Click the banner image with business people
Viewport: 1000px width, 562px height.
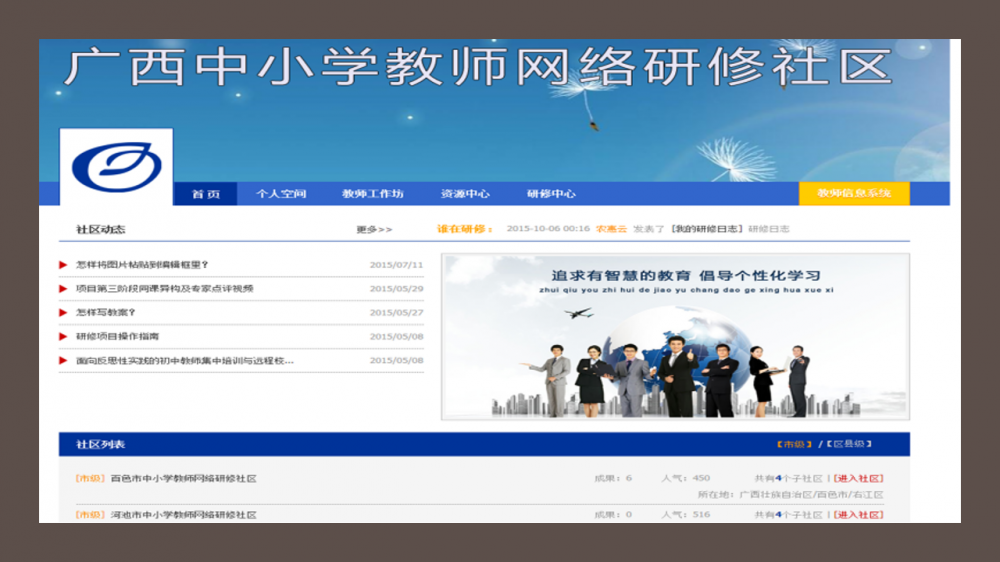pos(675,337)
